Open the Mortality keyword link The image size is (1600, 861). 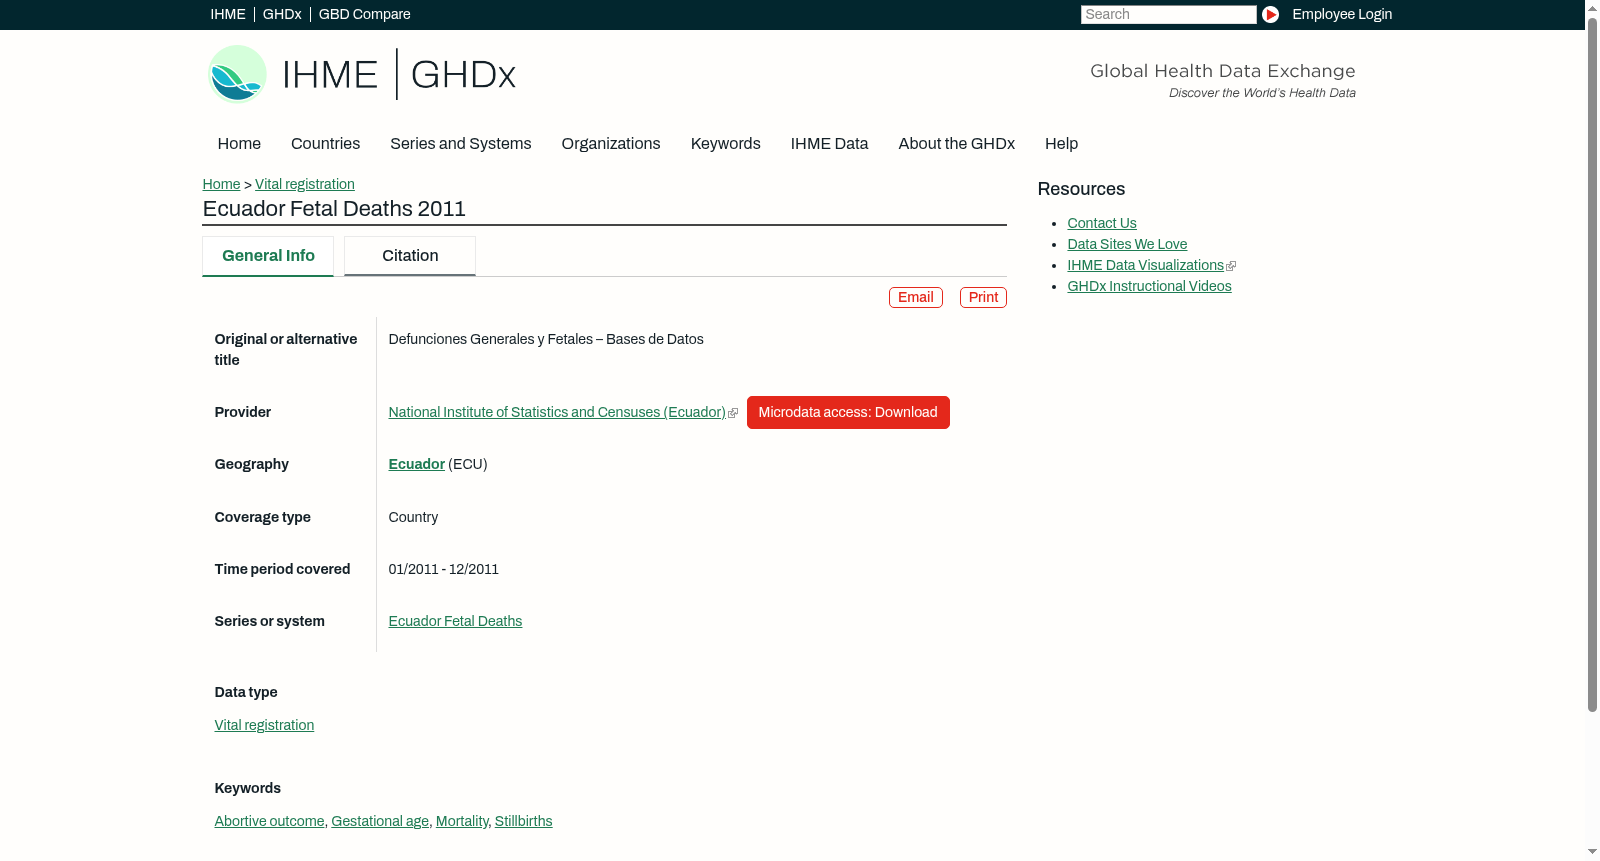pyautogui.click(x=462, y=821)
